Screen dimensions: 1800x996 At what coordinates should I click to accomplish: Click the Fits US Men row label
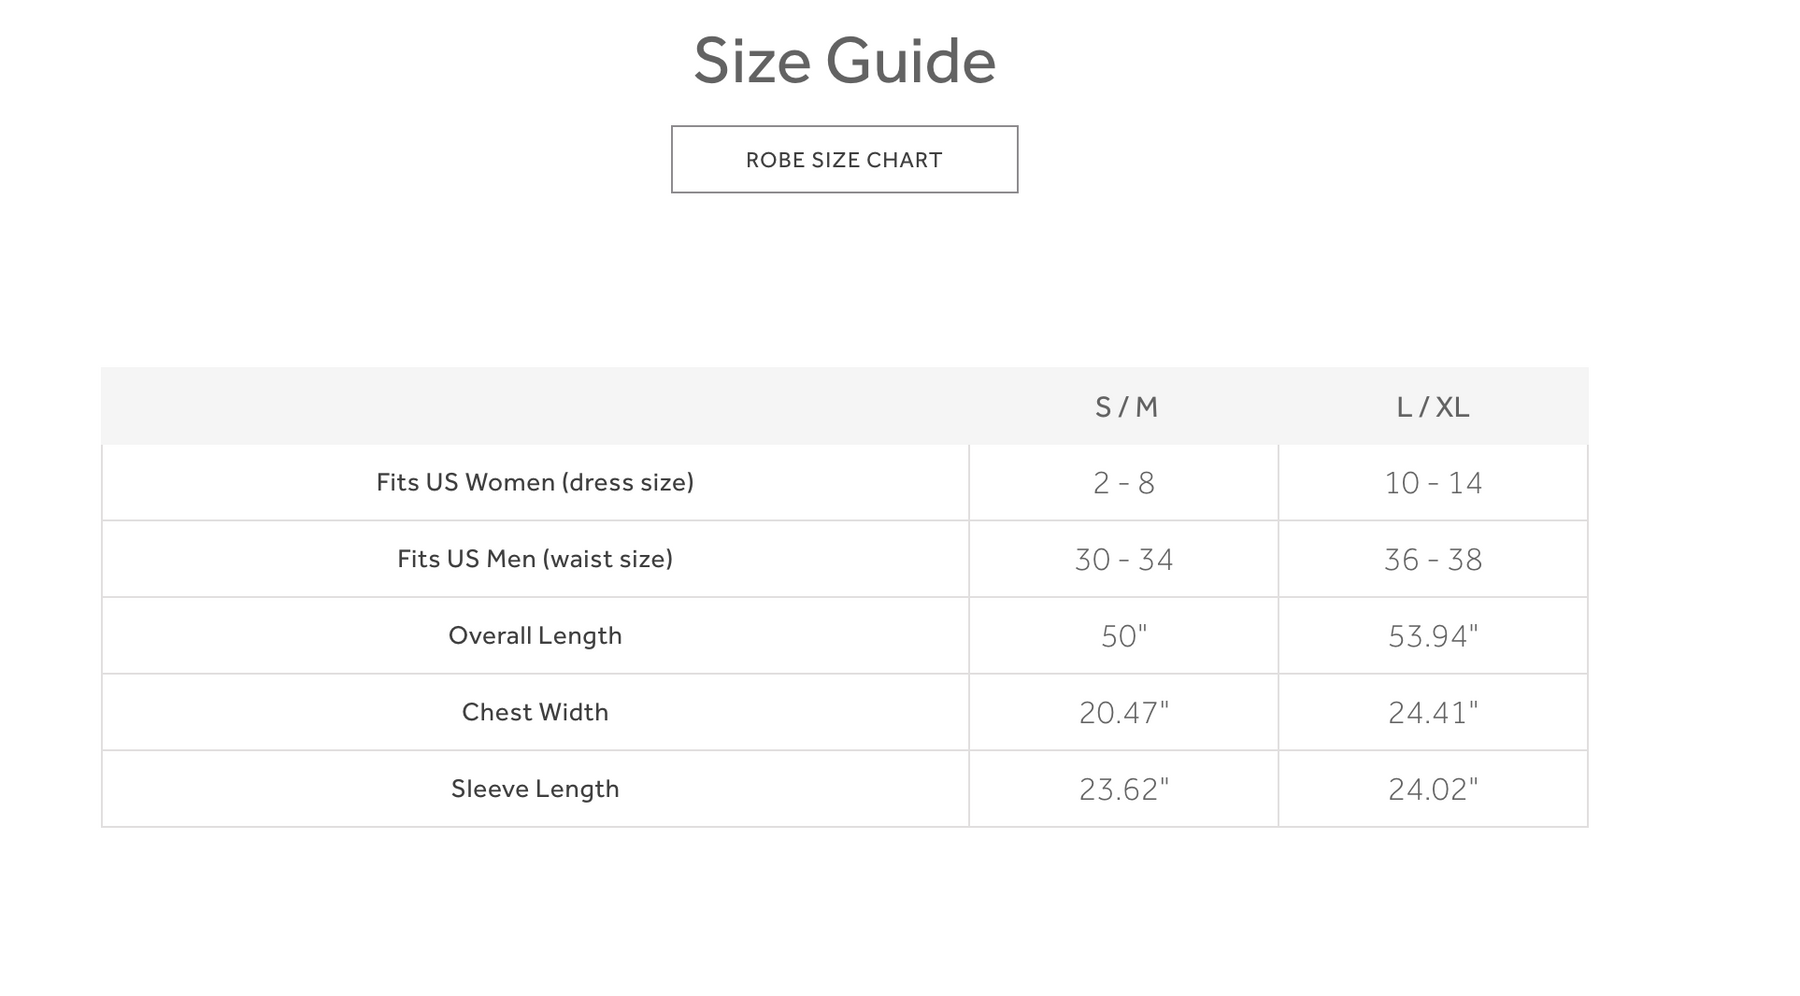point(535,559)
